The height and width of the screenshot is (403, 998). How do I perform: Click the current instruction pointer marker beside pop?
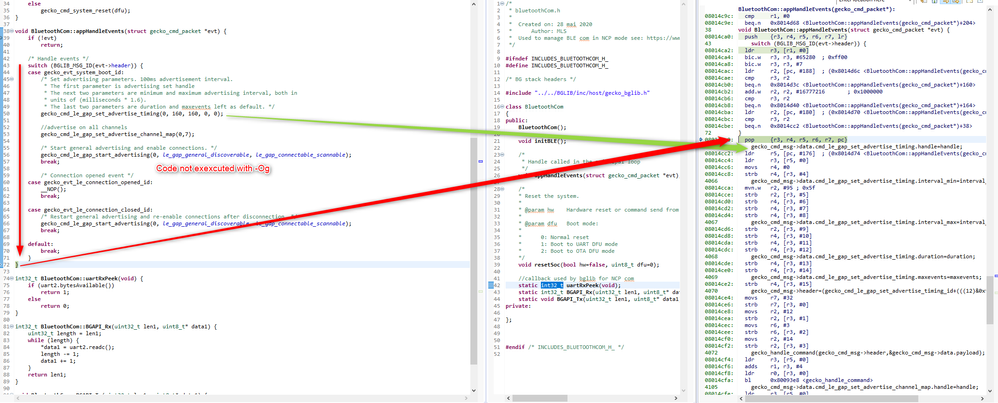(x=702, y=139)
